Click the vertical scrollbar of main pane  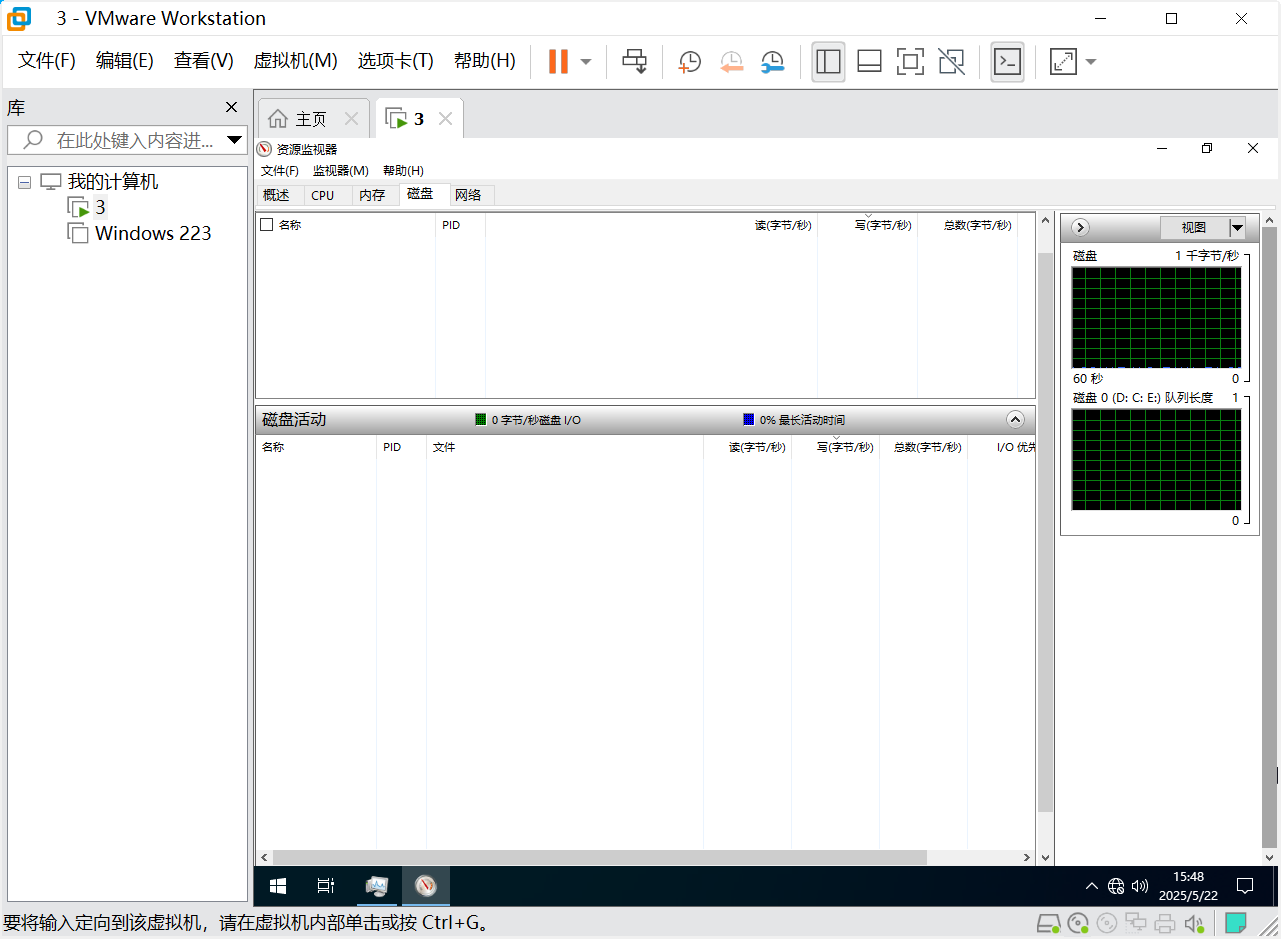pos(1045,530)
